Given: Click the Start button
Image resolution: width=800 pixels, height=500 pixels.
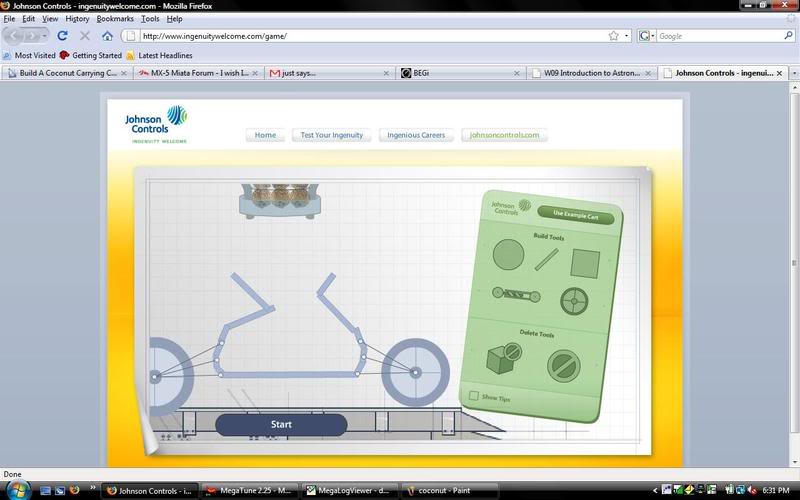Looking at the screenshot, I should point(281,424).
